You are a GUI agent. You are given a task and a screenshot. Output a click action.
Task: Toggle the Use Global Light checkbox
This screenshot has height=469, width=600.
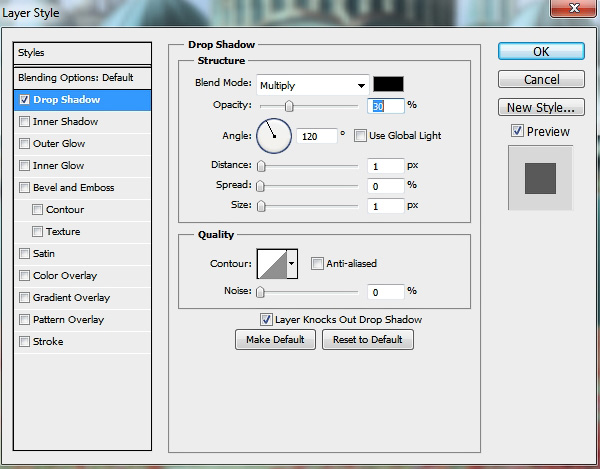[361, 136]
